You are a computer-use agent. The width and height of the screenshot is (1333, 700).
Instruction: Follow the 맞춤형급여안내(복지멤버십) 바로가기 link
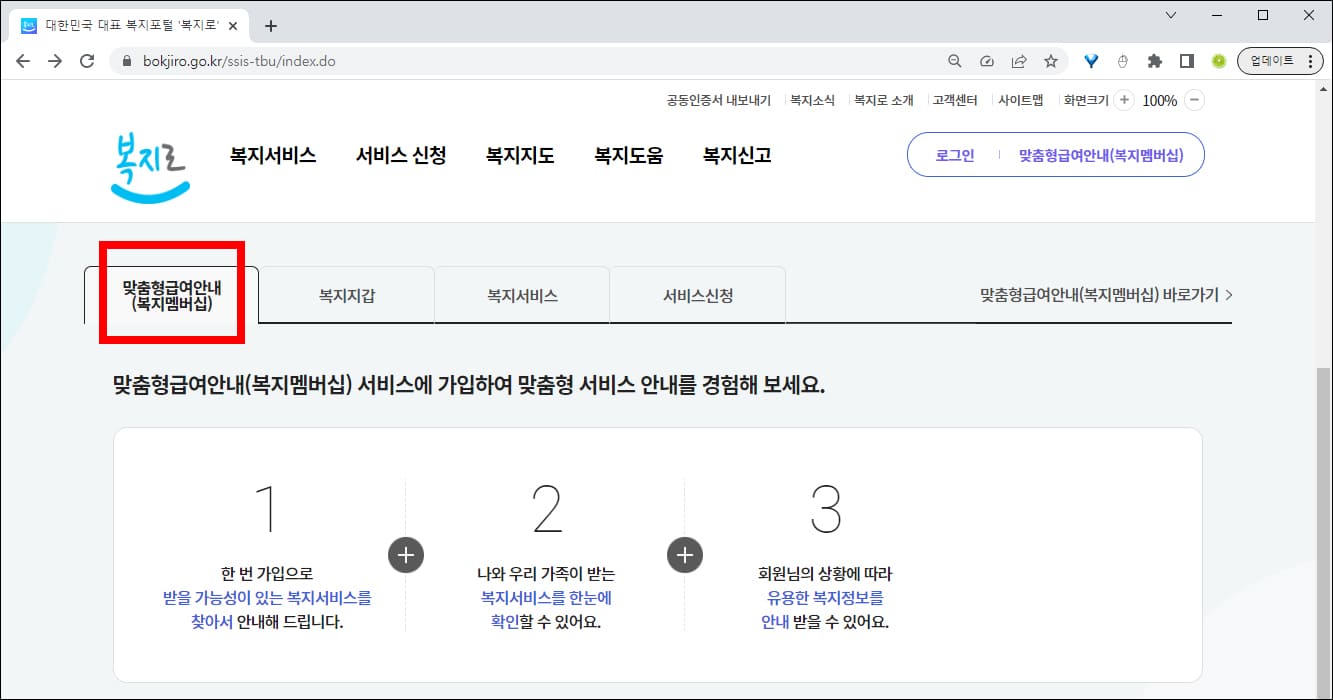click(x=1101, y=294)
